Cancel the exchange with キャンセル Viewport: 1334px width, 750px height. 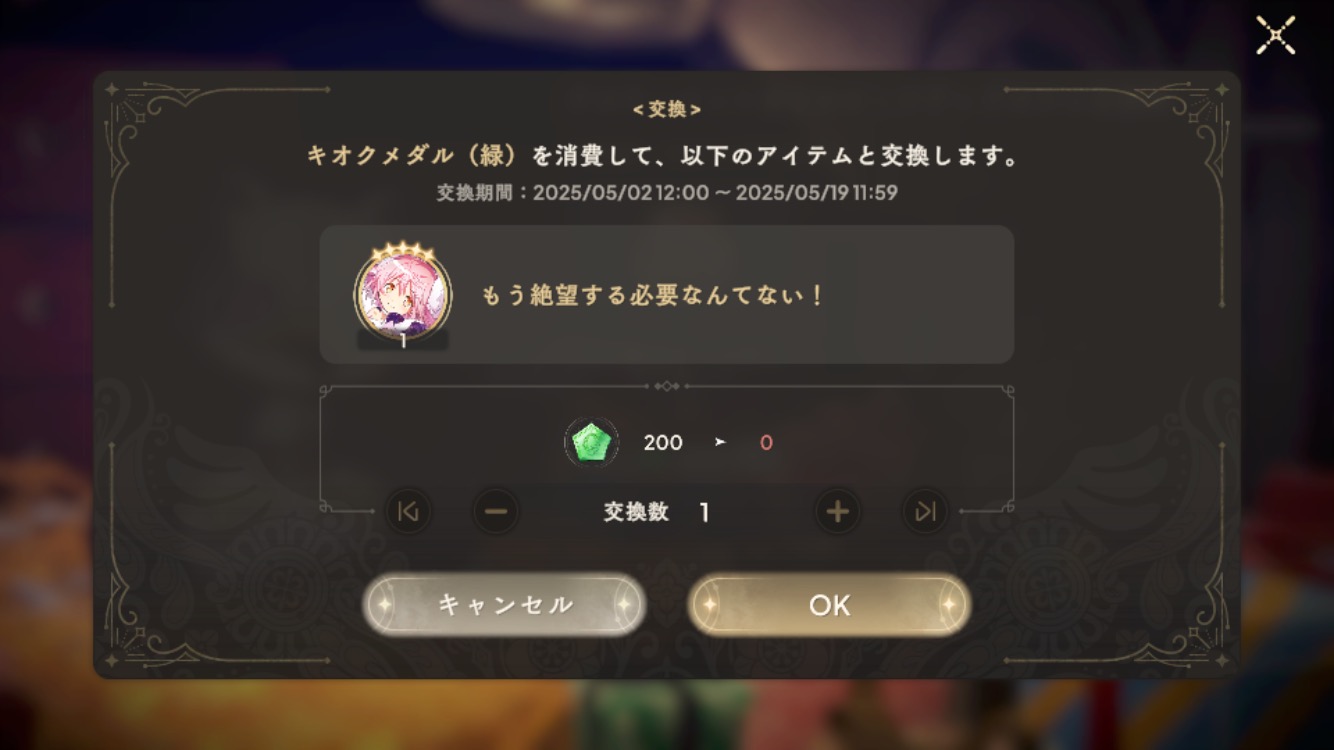[504, 605]
